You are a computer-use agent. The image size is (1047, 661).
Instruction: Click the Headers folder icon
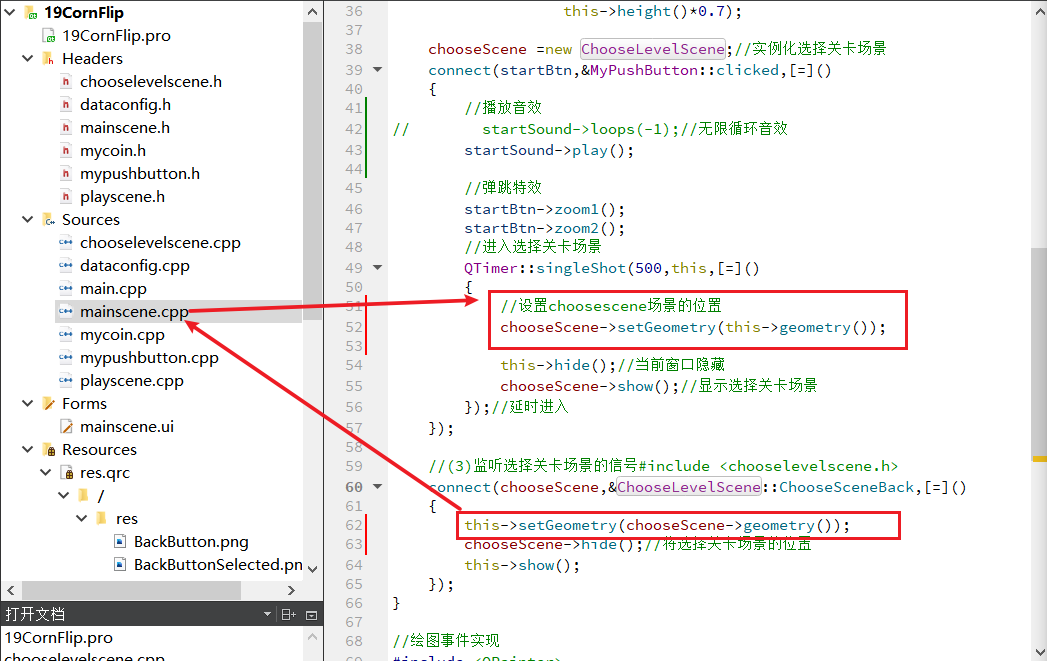tap(48, 59)
